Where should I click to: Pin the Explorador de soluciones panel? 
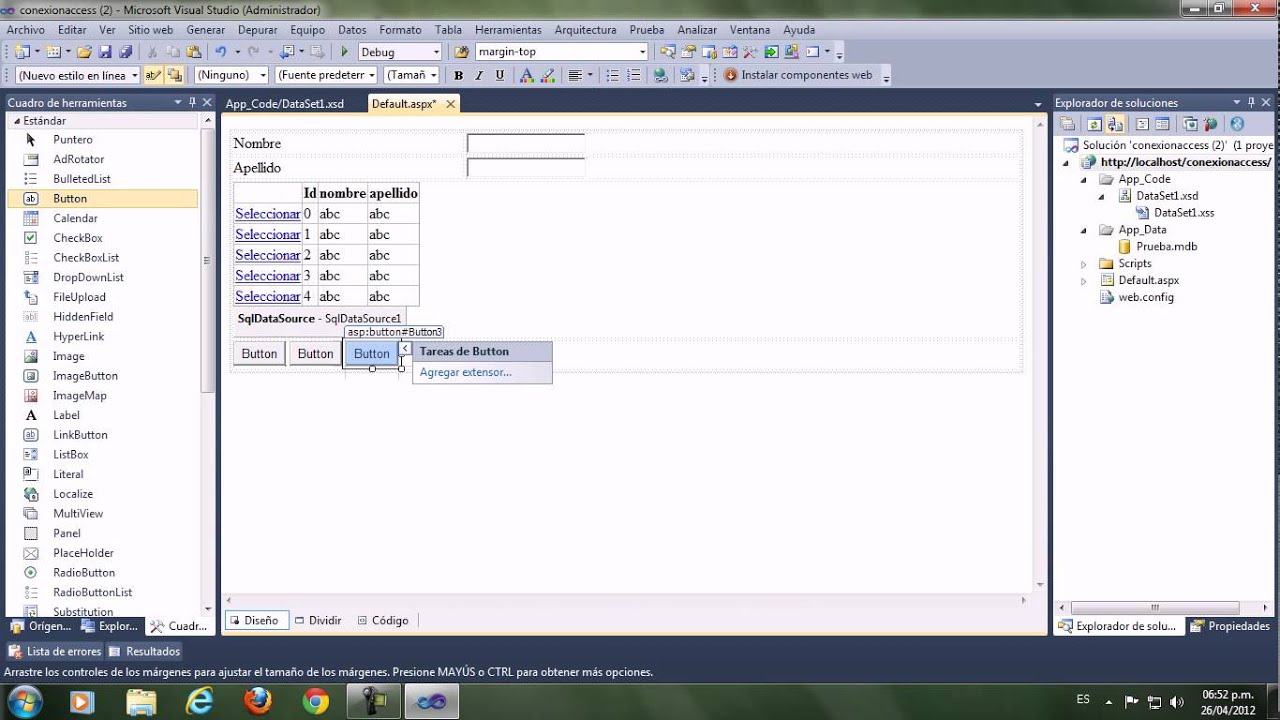pyautogui.click(x=1251, y=102)
